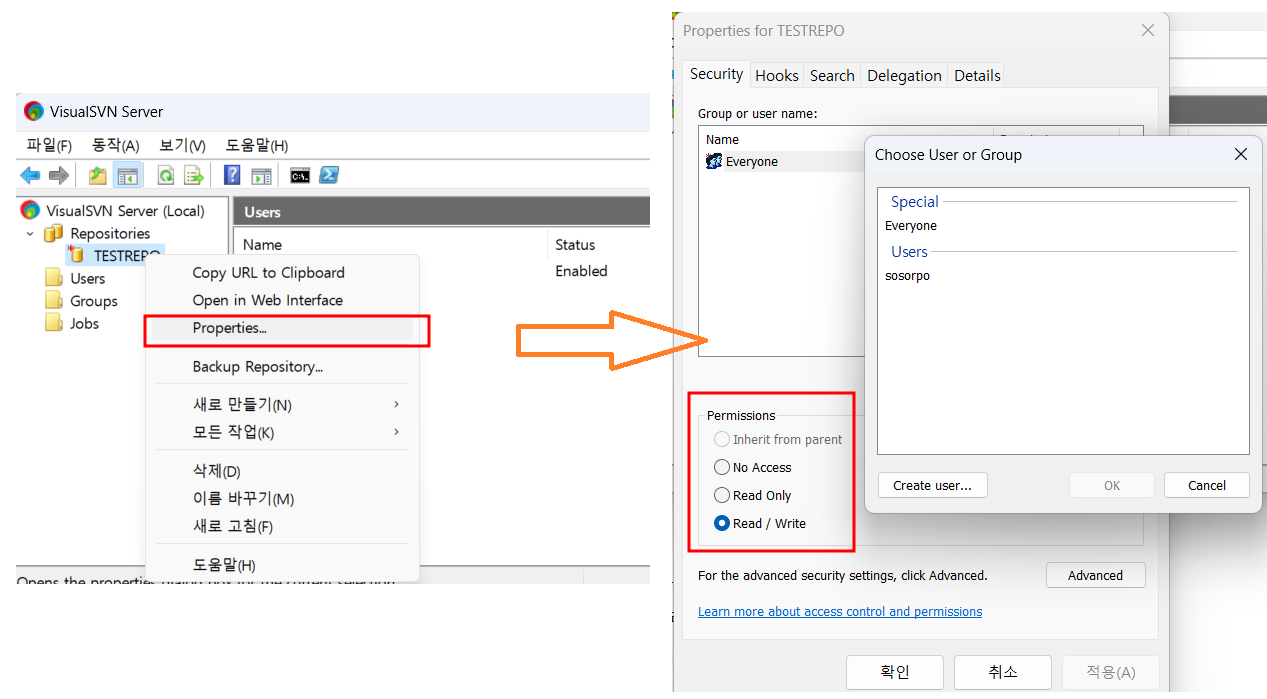Click the Jobs folder icon in tree
The height and width of the screenshot is (699, 1267).
click(54, 323)
